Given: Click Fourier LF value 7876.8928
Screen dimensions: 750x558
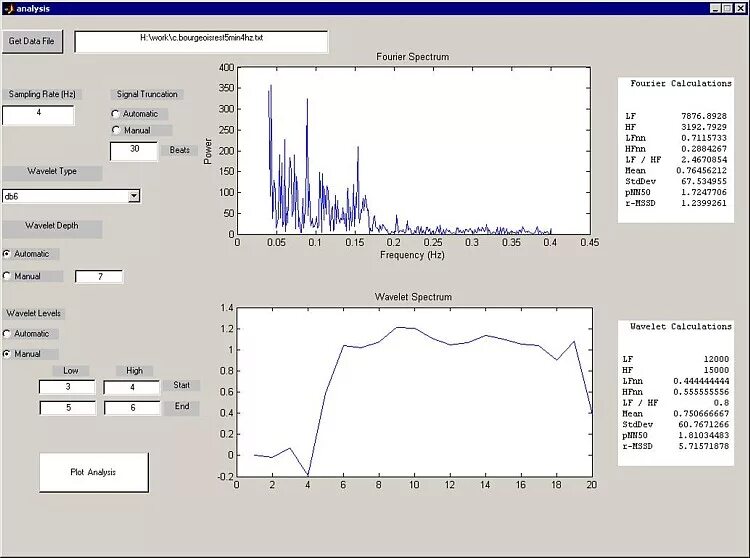Looking at the screenshot, I should [x=704, y=116].
